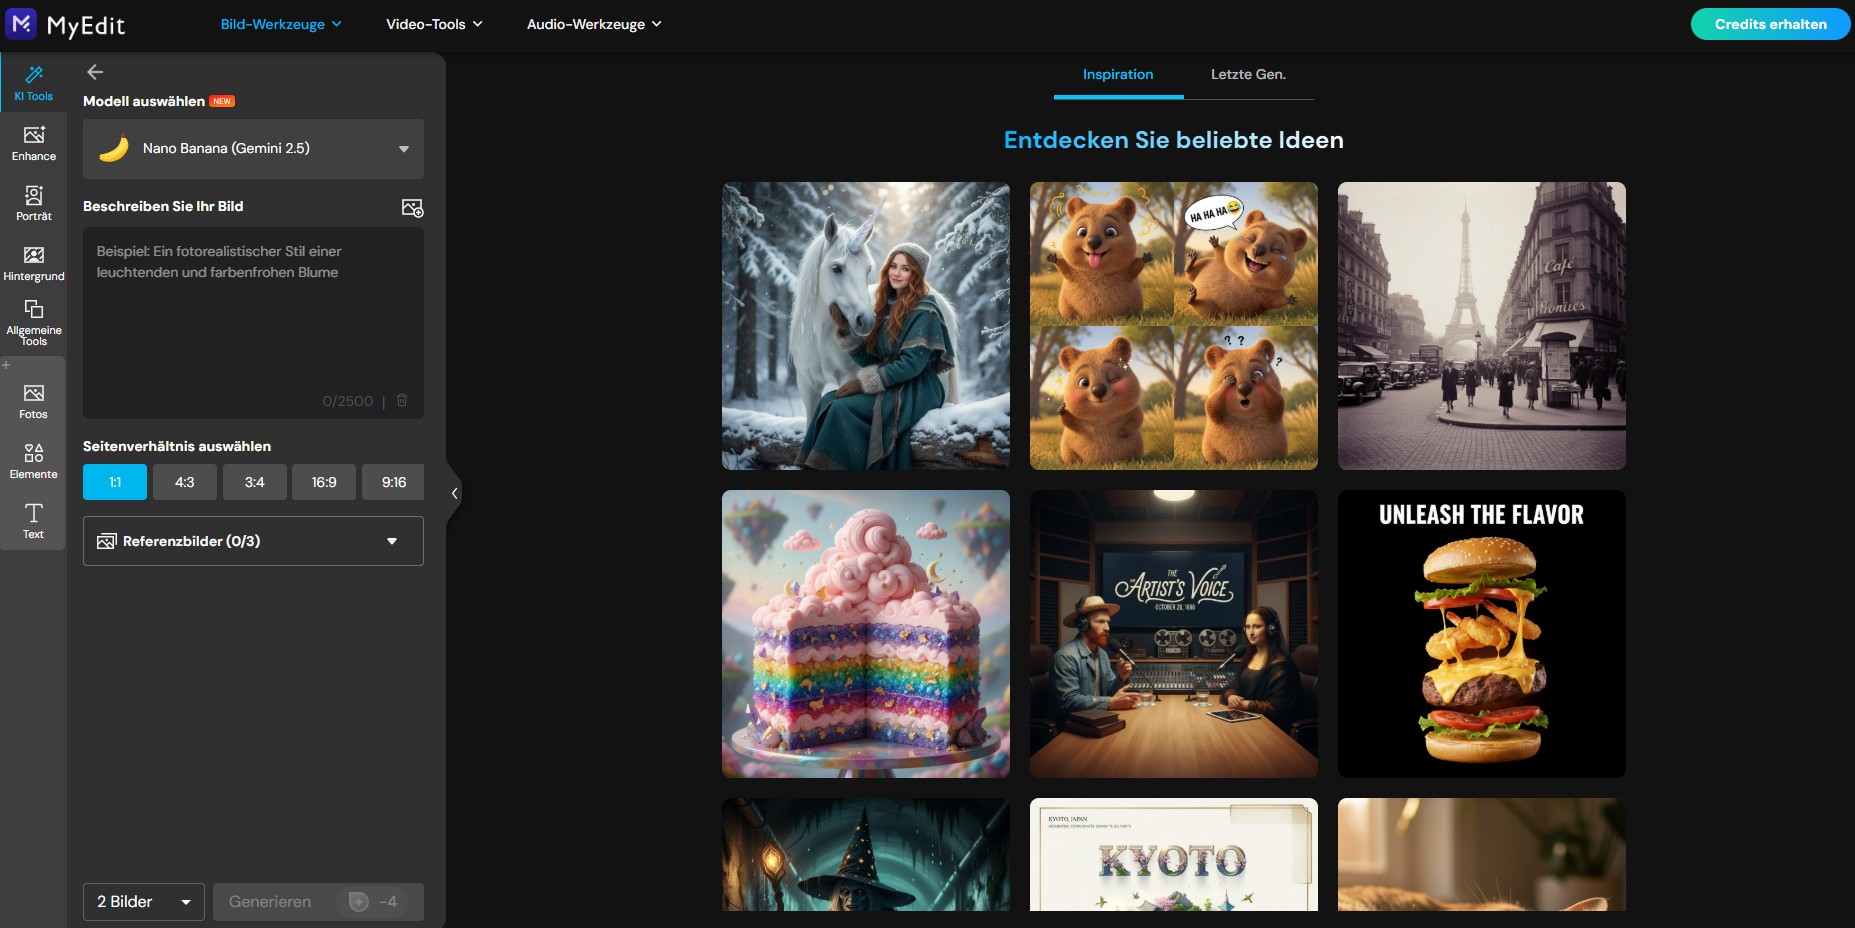Click the Credits erhalten button
This screenshot has width=1855, height=928.
coord(1770,24)
